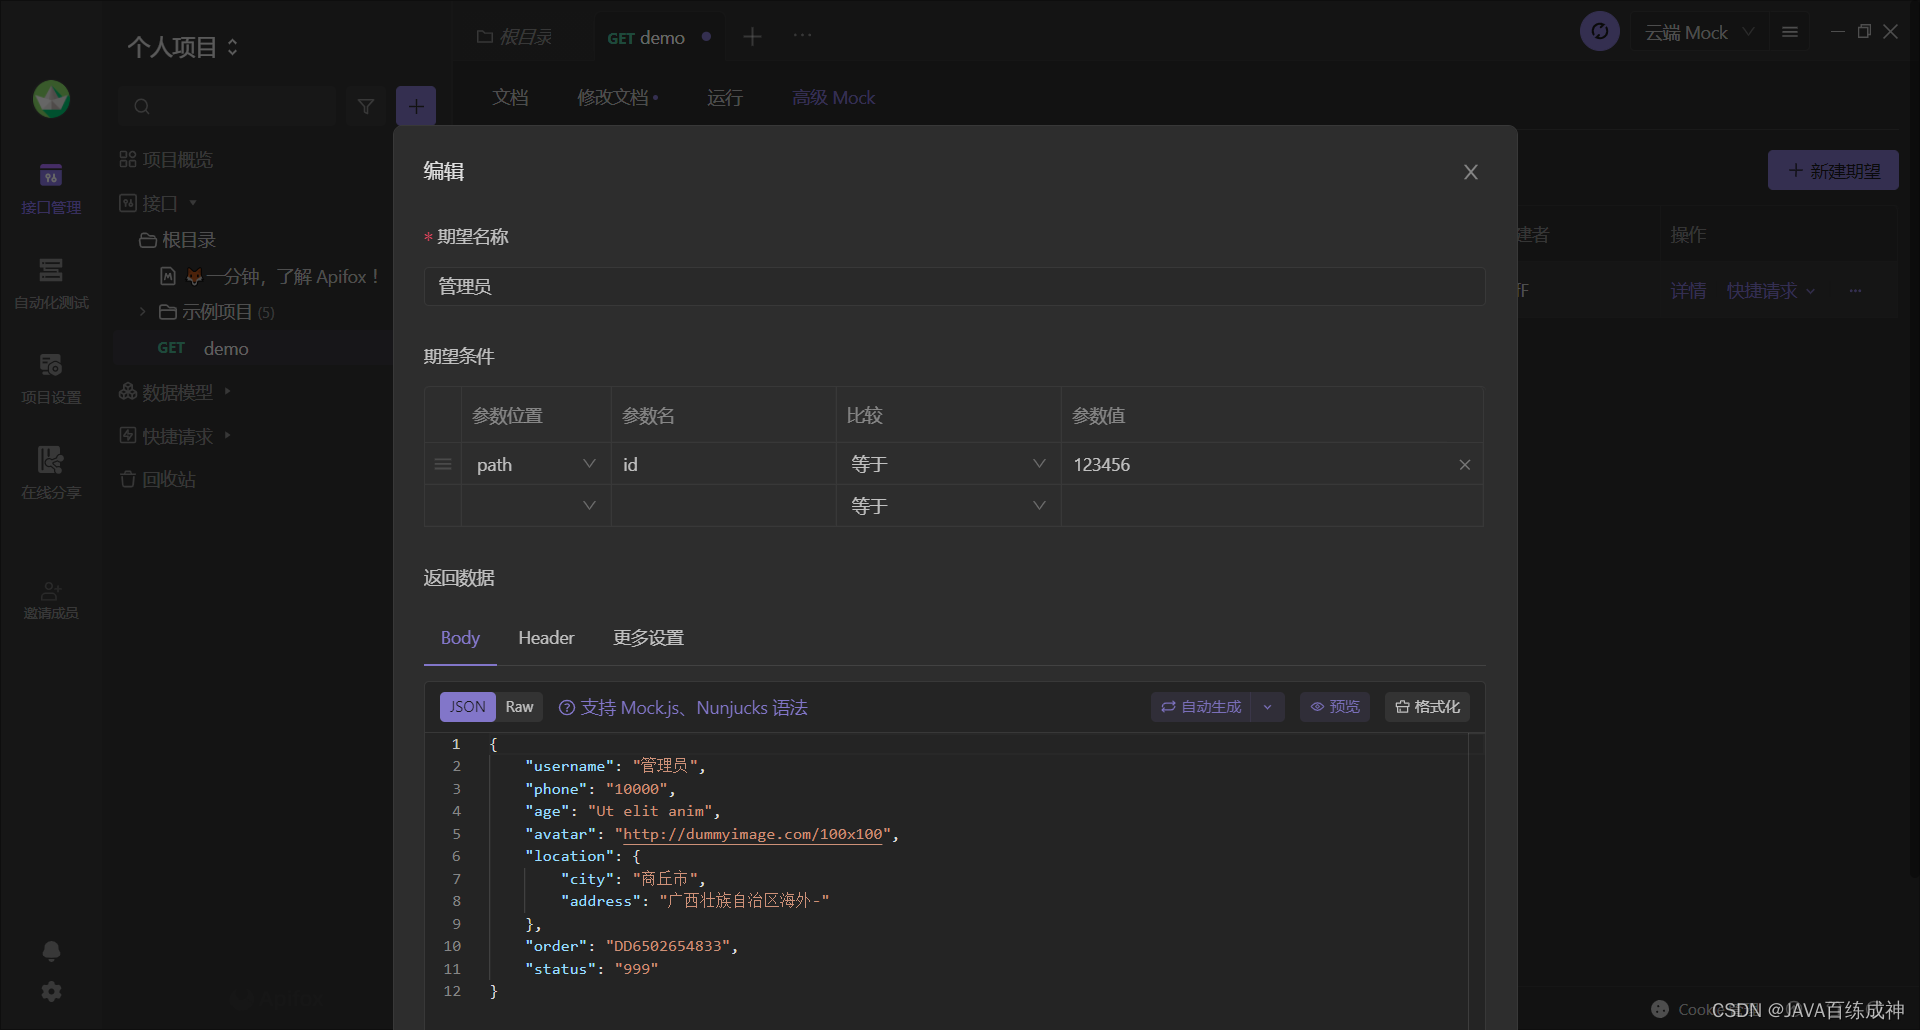Open the more options ellipsis in the expectations row
1920x1030 pixels.
[x=1855, y=291]
